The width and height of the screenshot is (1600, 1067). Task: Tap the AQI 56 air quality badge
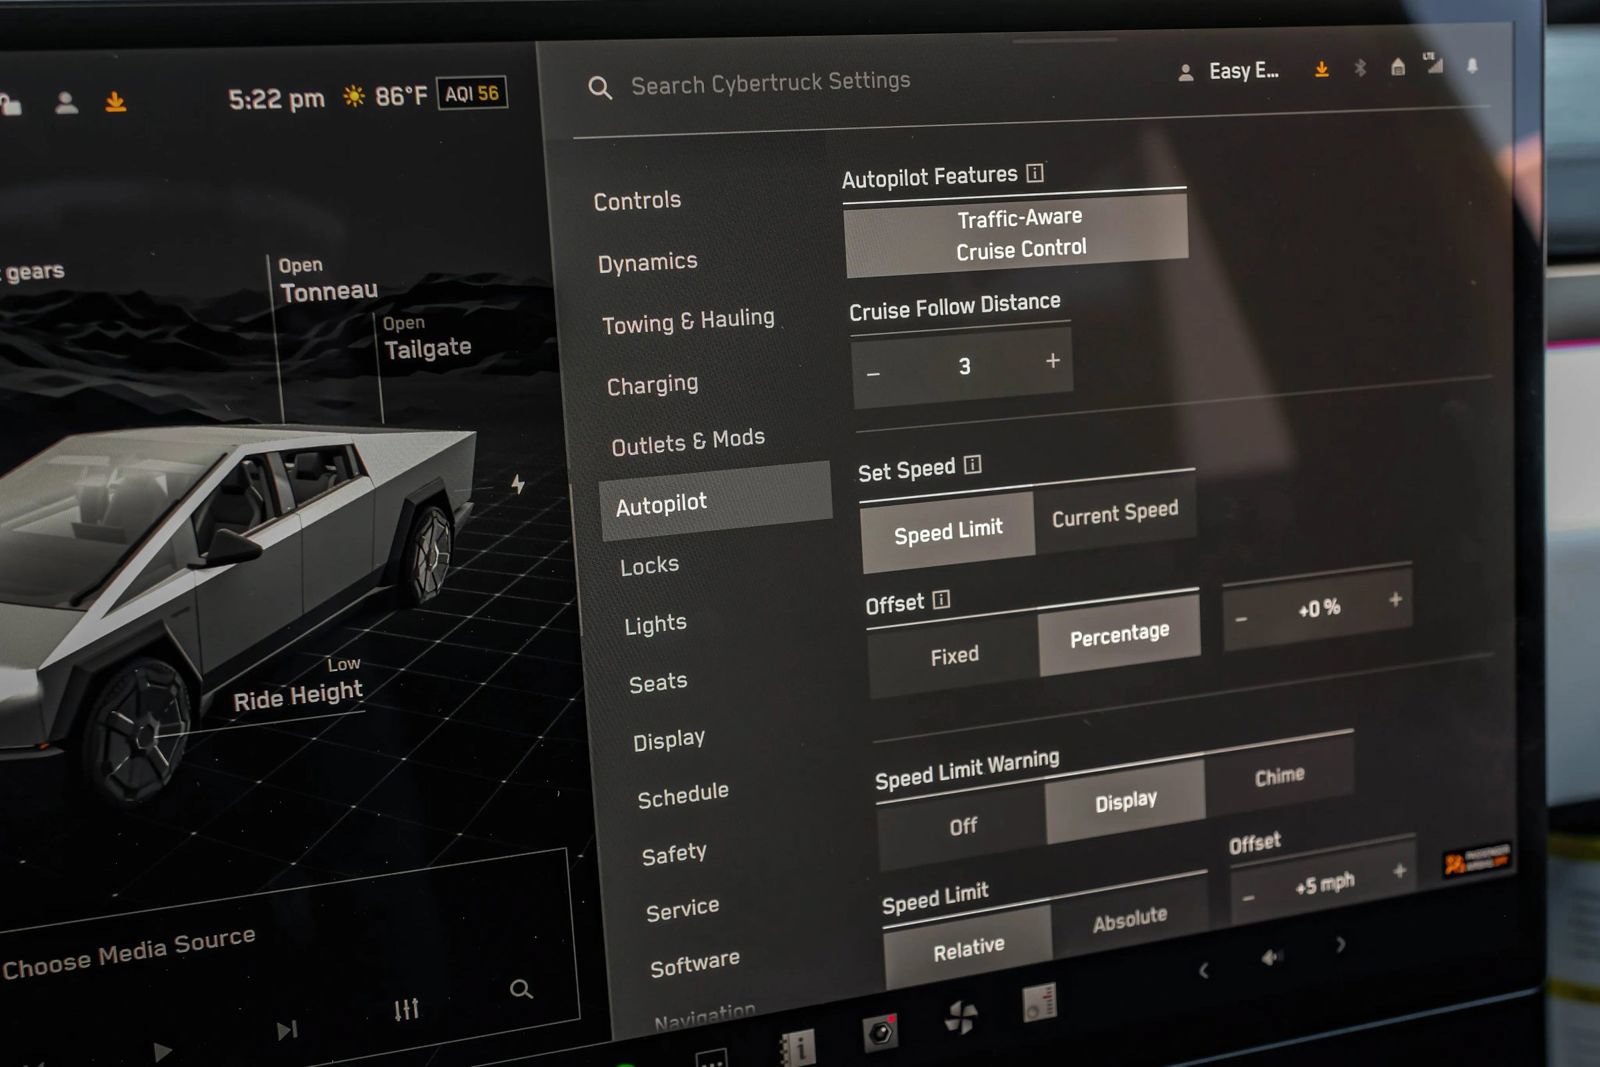(472, 93)
